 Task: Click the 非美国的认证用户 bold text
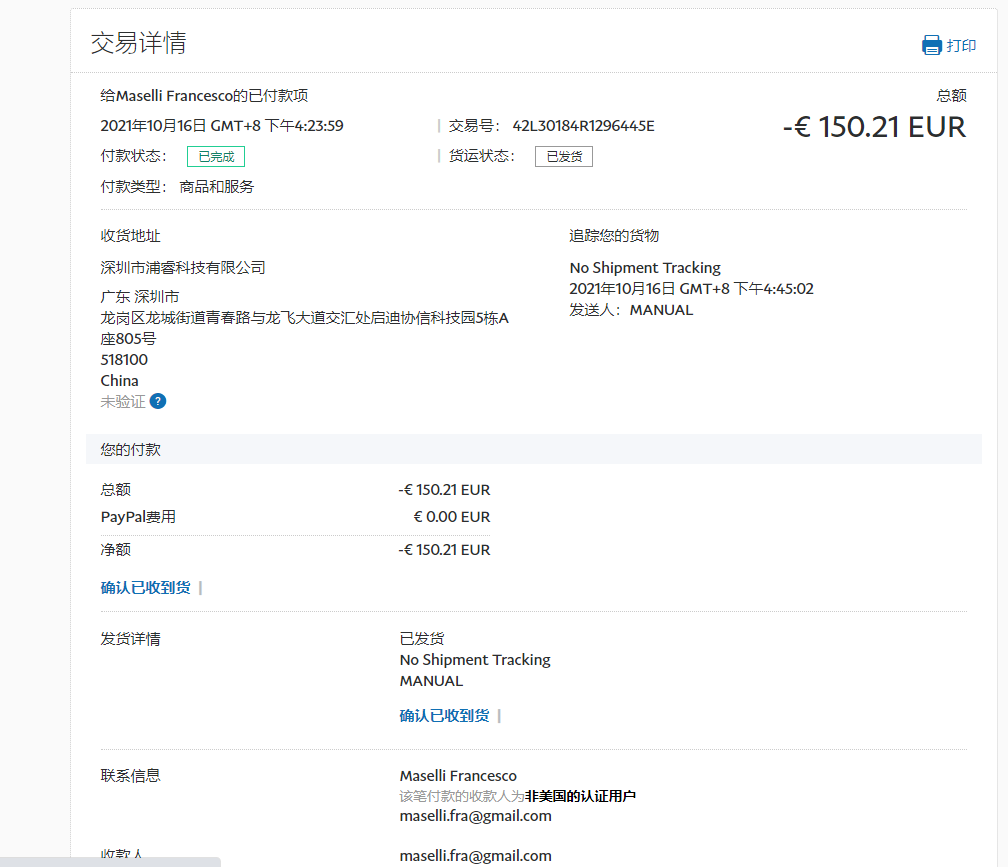pos(580,796)
